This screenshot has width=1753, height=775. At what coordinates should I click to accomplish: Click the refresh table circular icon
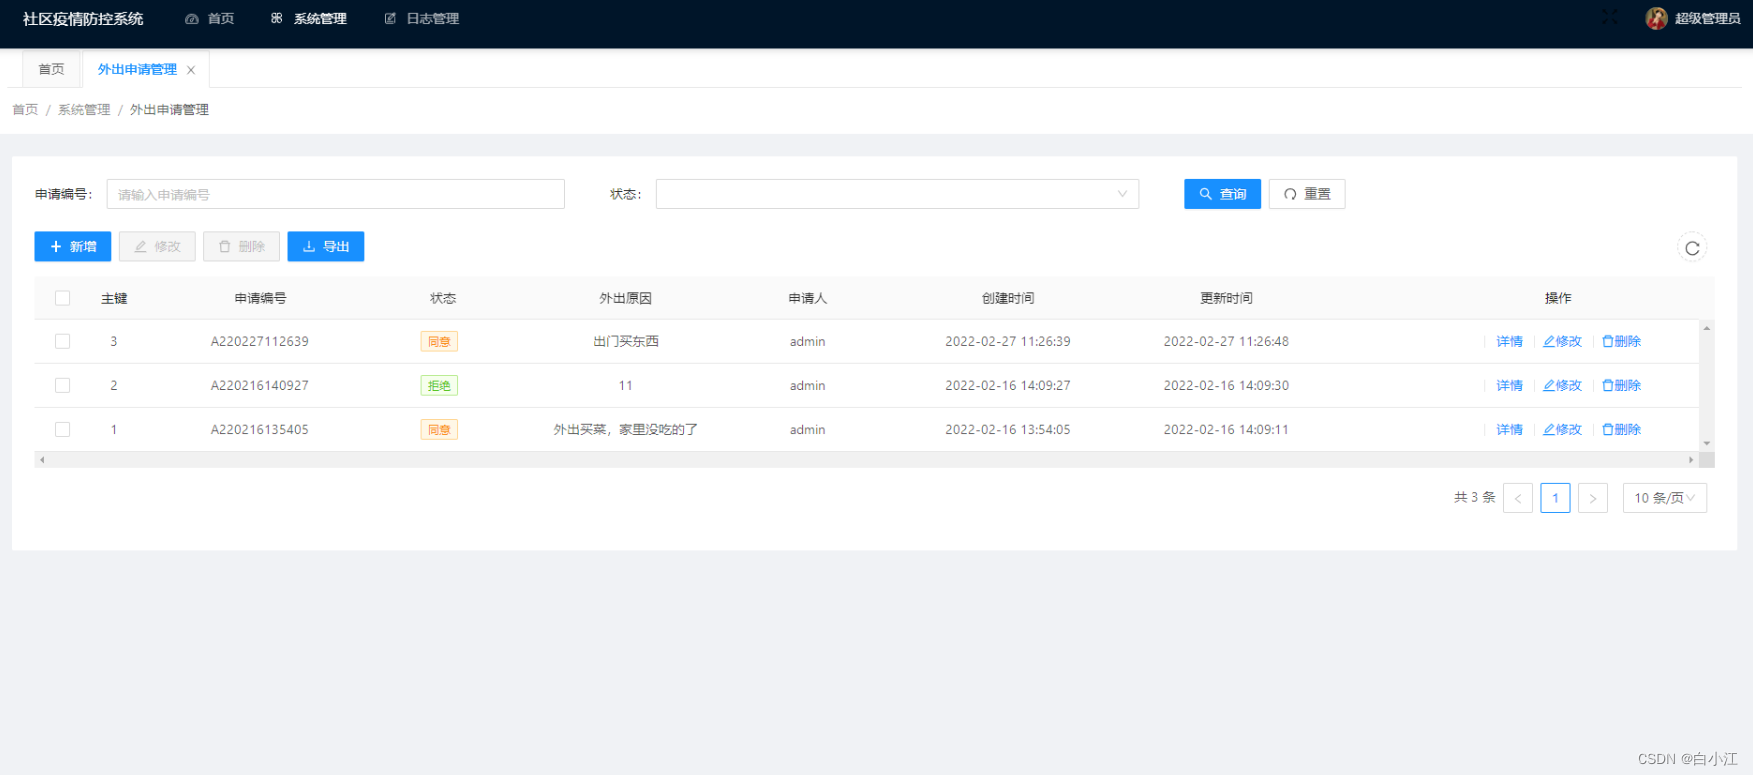tap(1692, 248)
